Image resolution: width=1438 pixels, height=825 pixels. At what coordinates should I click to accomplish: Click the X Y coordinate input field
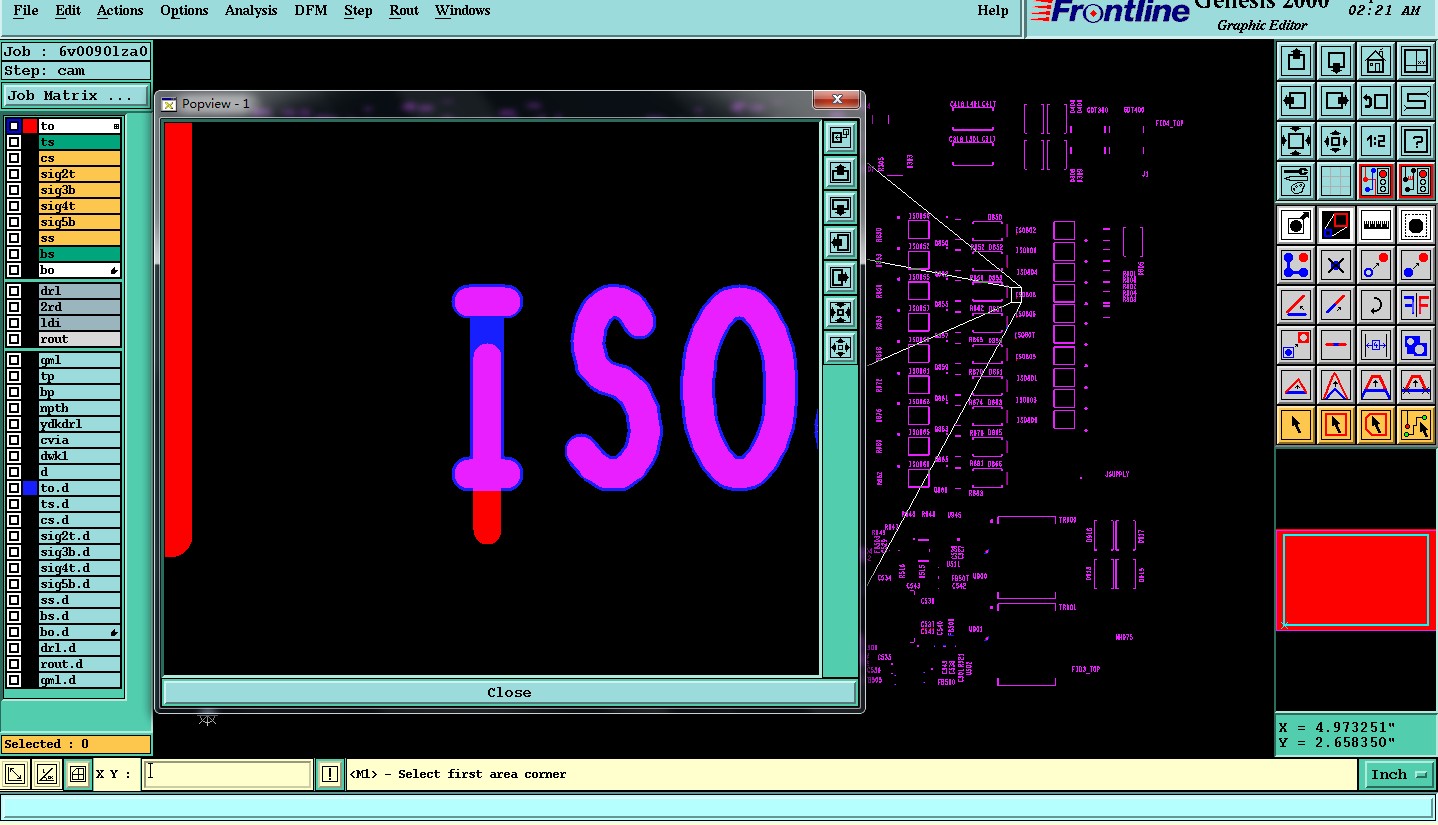coord(227,774)
